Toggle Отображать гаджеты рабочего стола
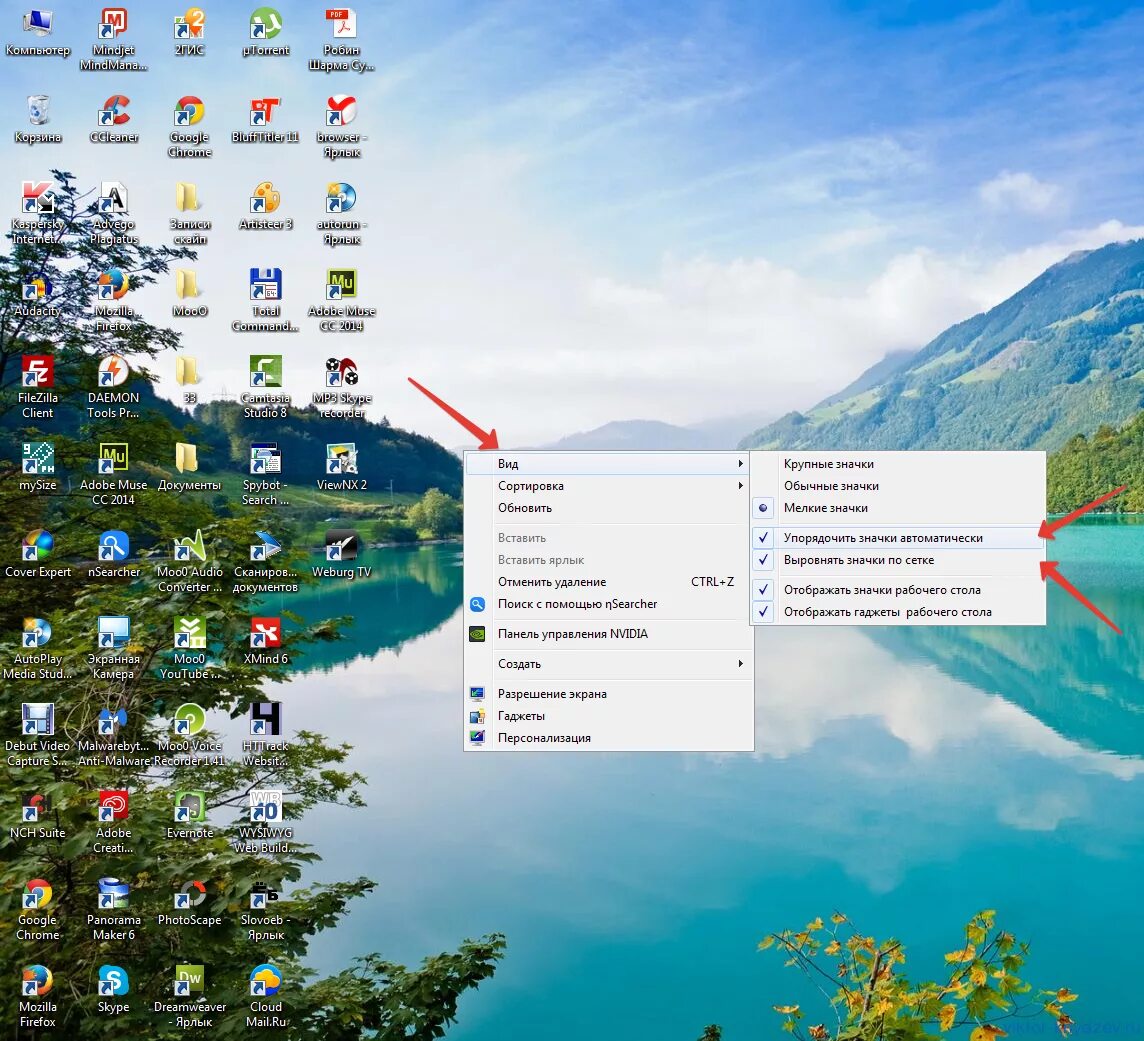1144x1041 pixels. pos(898,612)
